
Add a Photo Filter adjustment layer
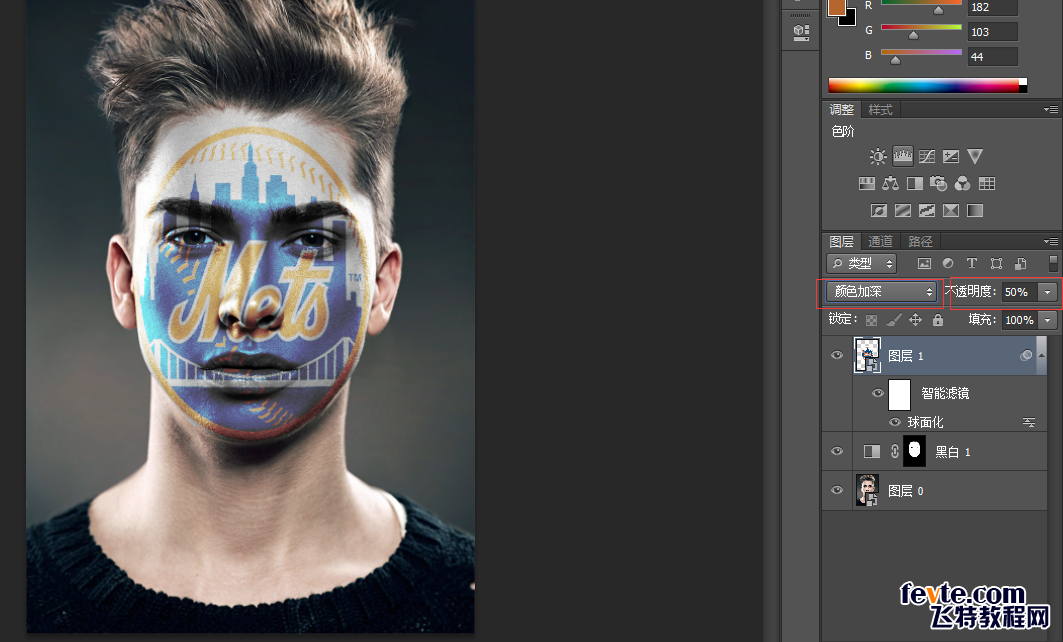click(938, 184)
